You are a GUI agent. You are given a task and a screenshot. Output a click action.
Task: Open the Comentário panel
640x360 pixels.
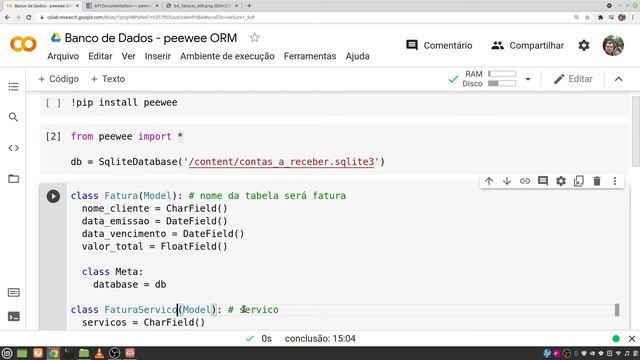click(x=439, y=45)
